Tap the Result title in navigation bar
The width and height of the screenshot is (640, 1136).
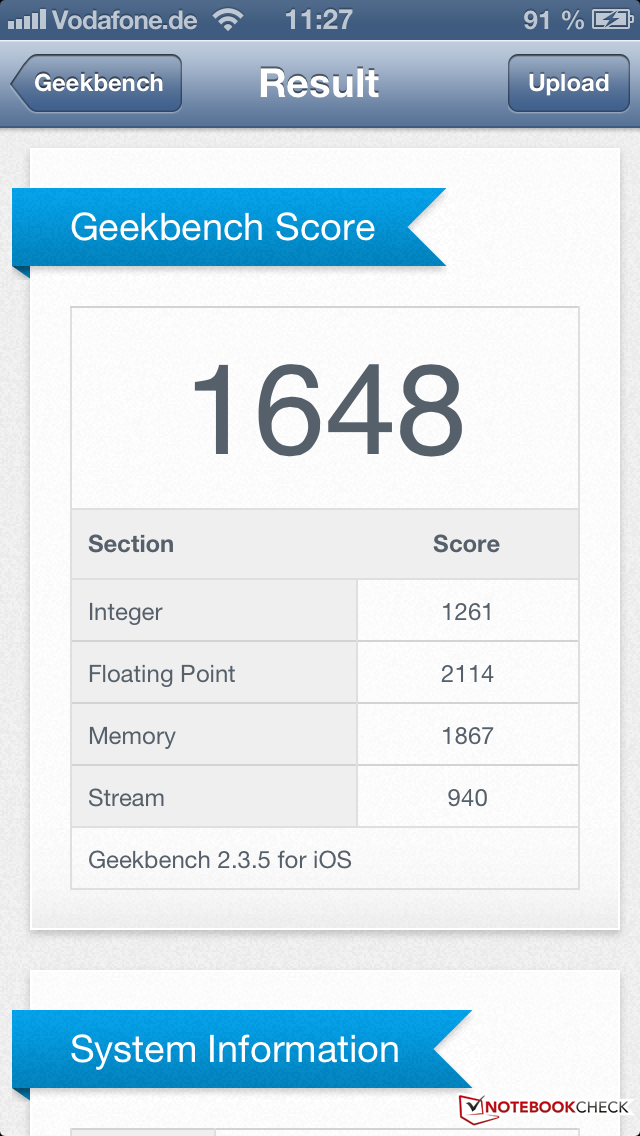(319, 83)
